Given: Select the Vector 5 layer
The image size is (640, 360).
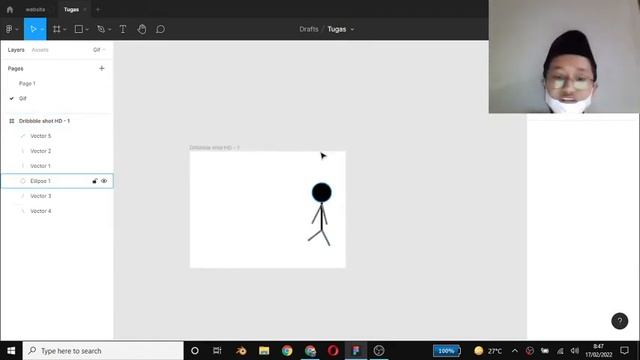Looking at the screenshot, I should point(41,136).
